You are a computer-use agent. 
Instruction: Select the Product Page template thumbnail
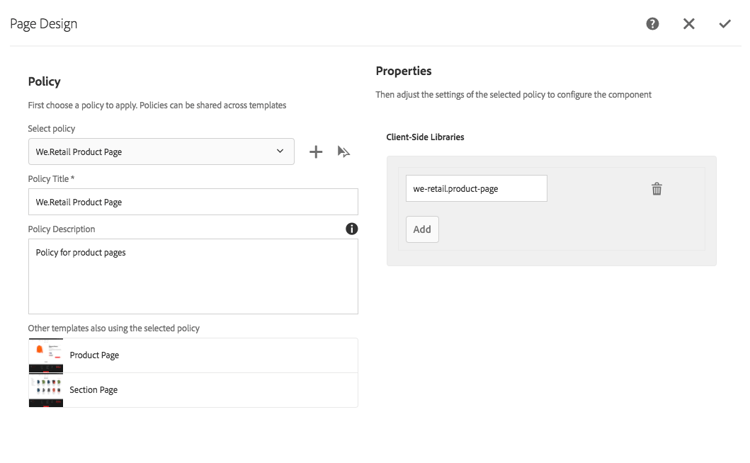(46, 355)
